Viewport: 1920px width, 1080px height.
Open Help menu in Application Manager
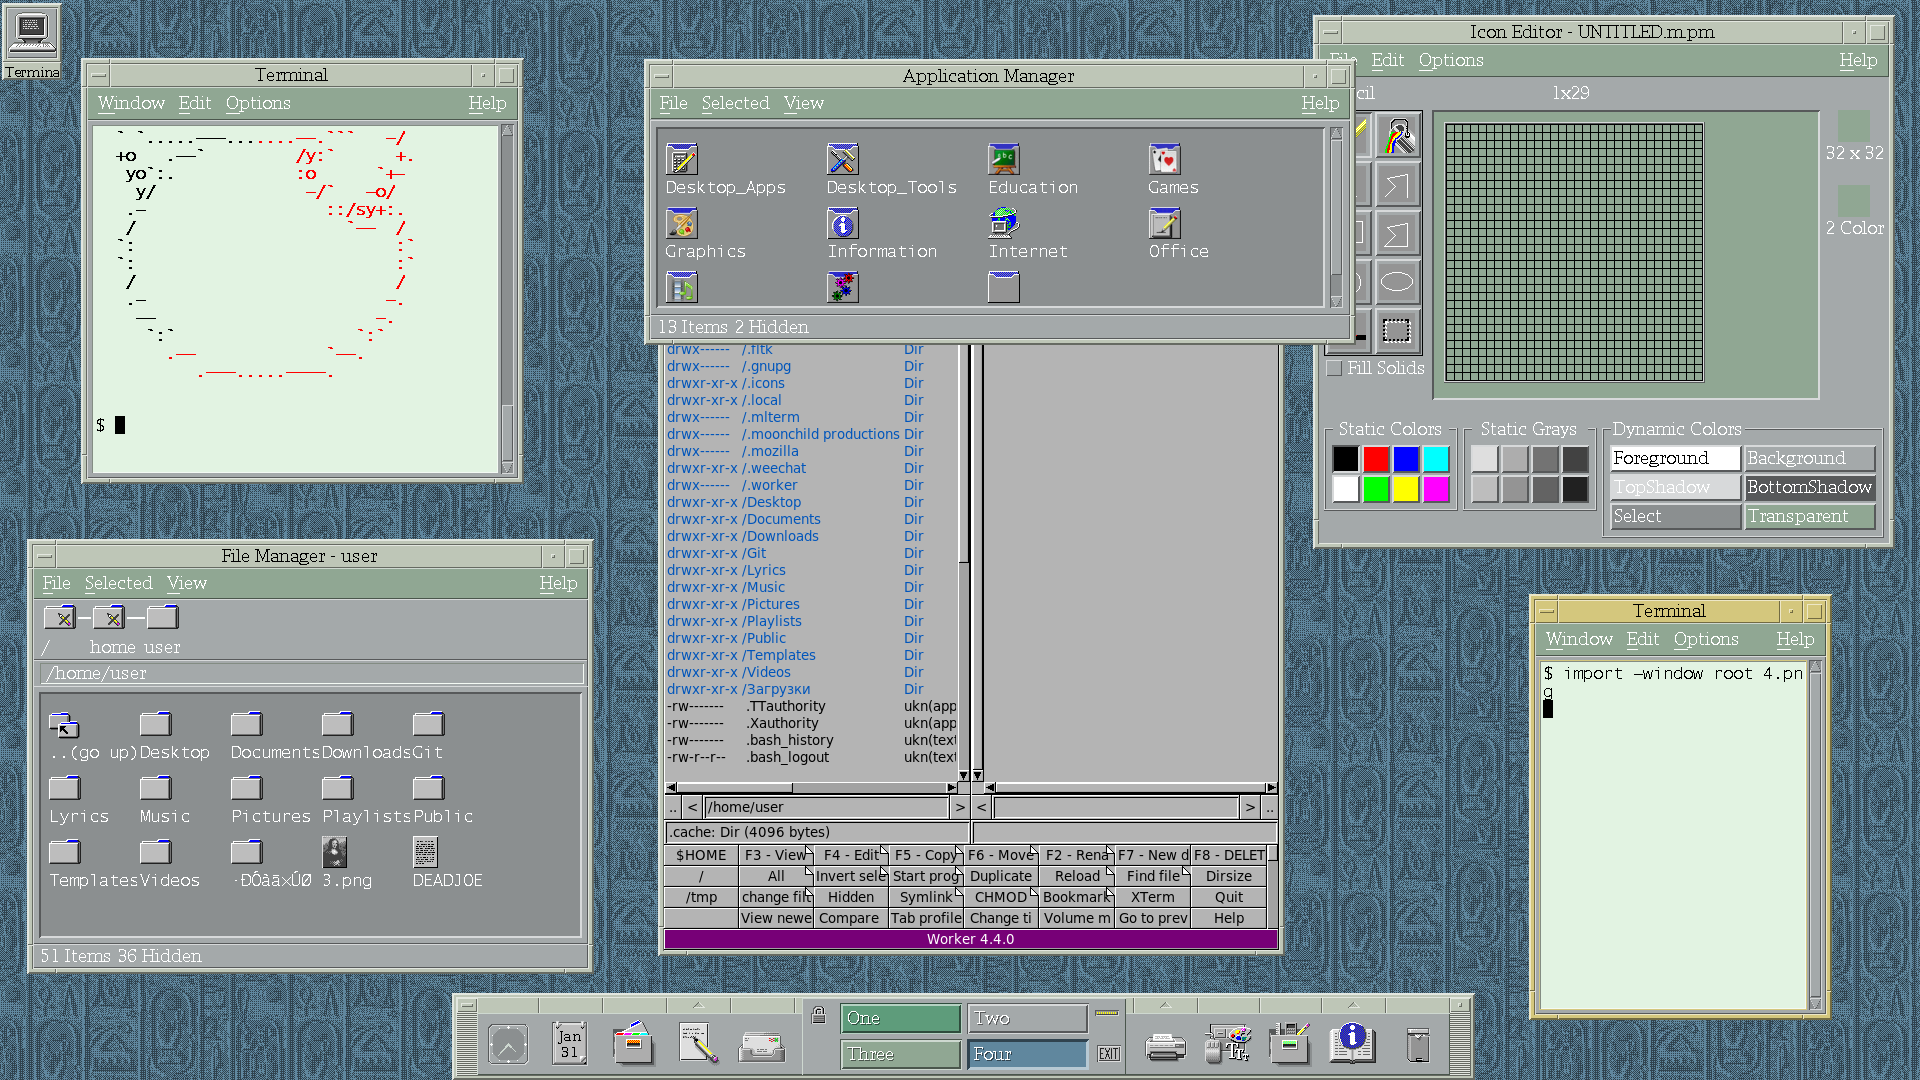pos(1320,103)
